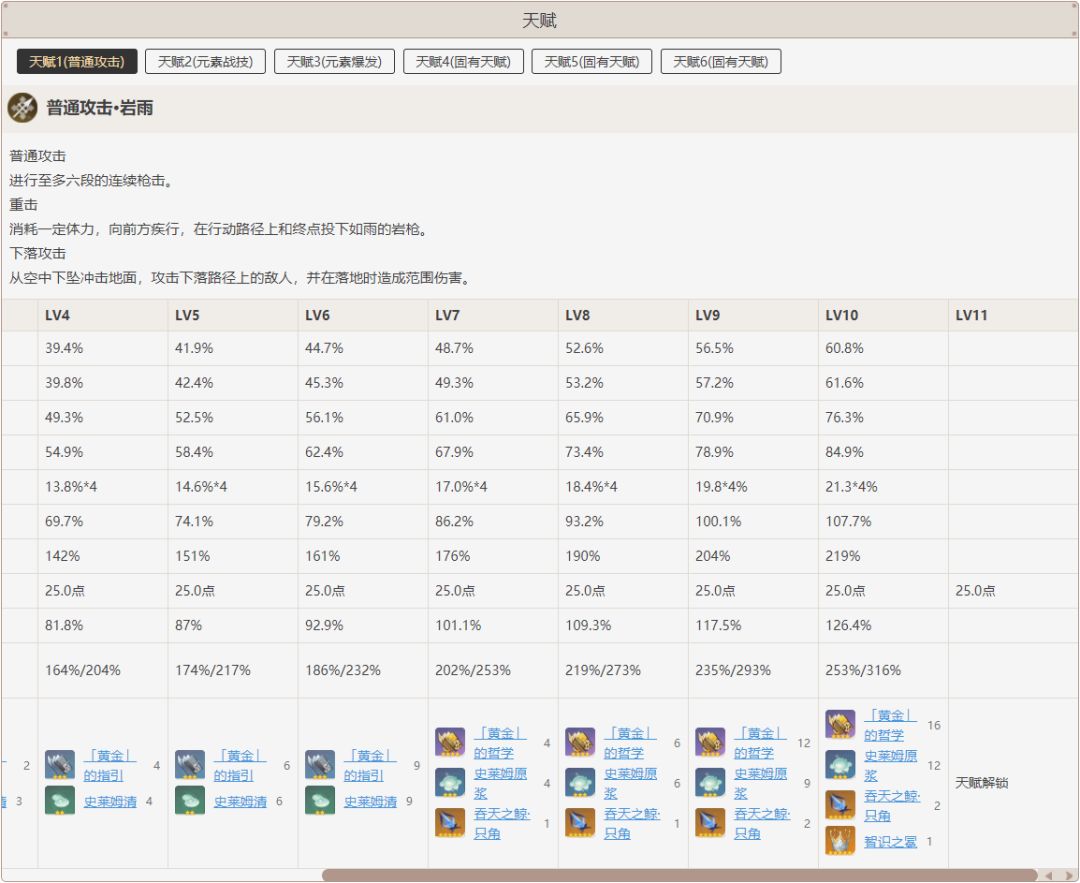Select the 天赋6(固有天赋) tab
The image size is (1080, 883).
tap(720, 61)
